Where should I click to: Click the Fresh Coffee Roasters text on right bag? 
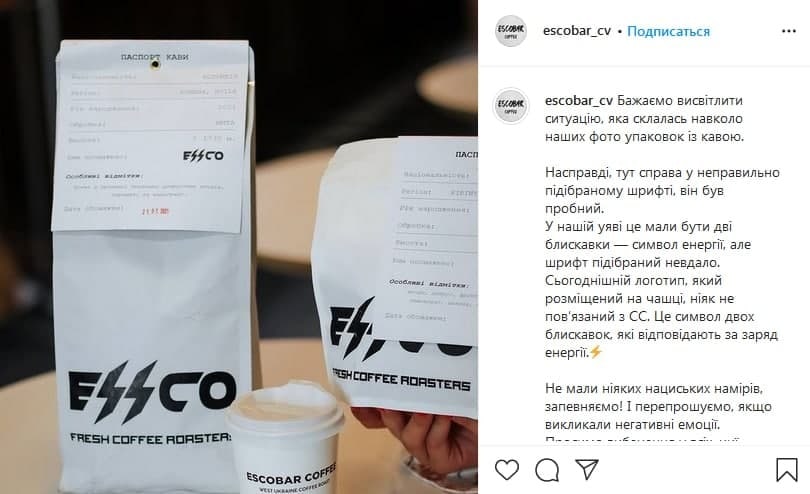tap(401, 380)
